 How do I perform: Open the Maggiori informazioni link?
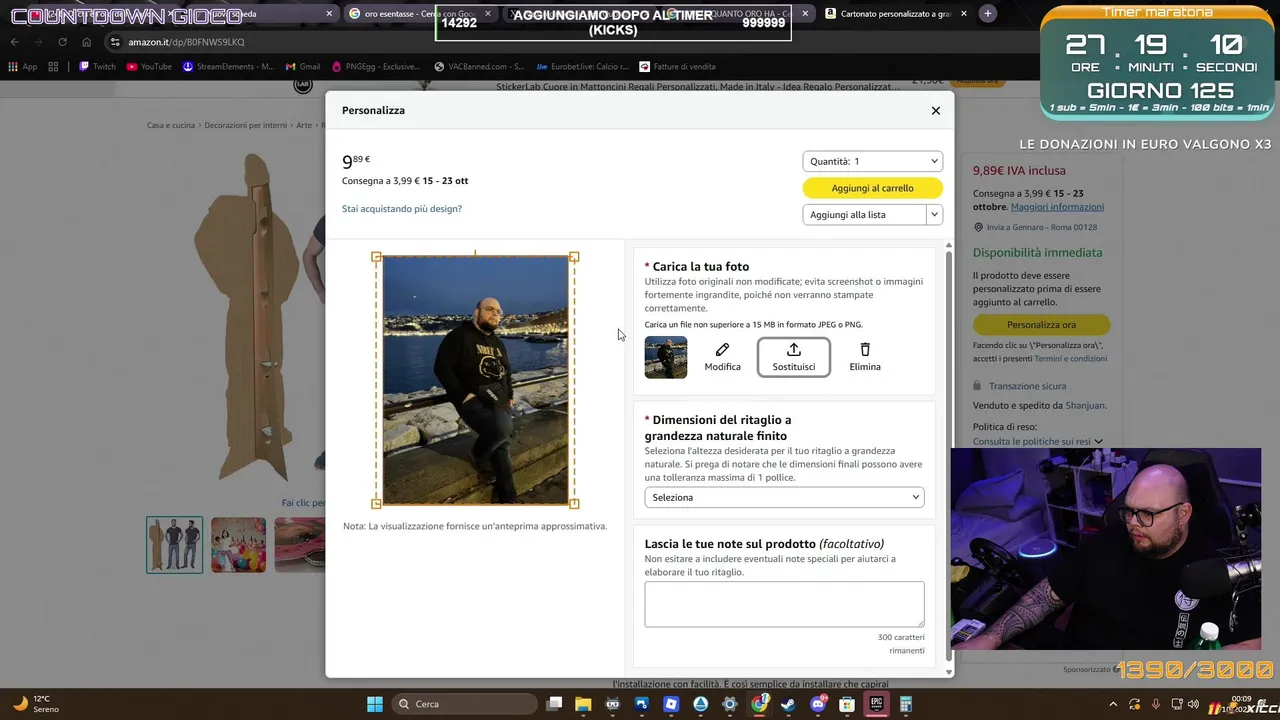[1057, 207]
